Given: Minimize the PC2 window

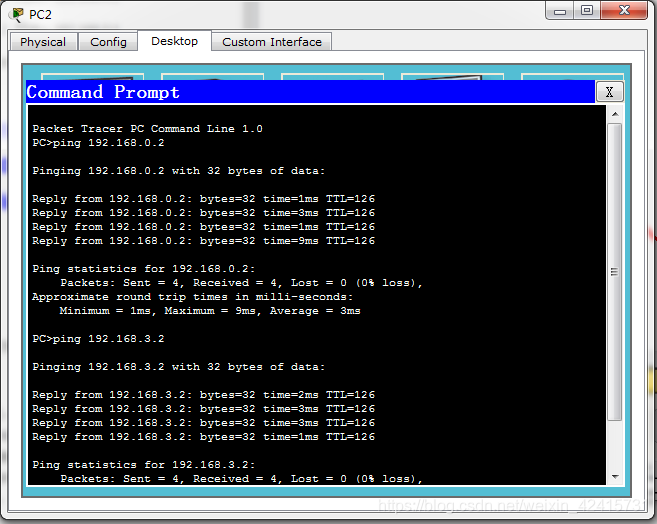Looking at the screenshot, I should tap(560, 11).
